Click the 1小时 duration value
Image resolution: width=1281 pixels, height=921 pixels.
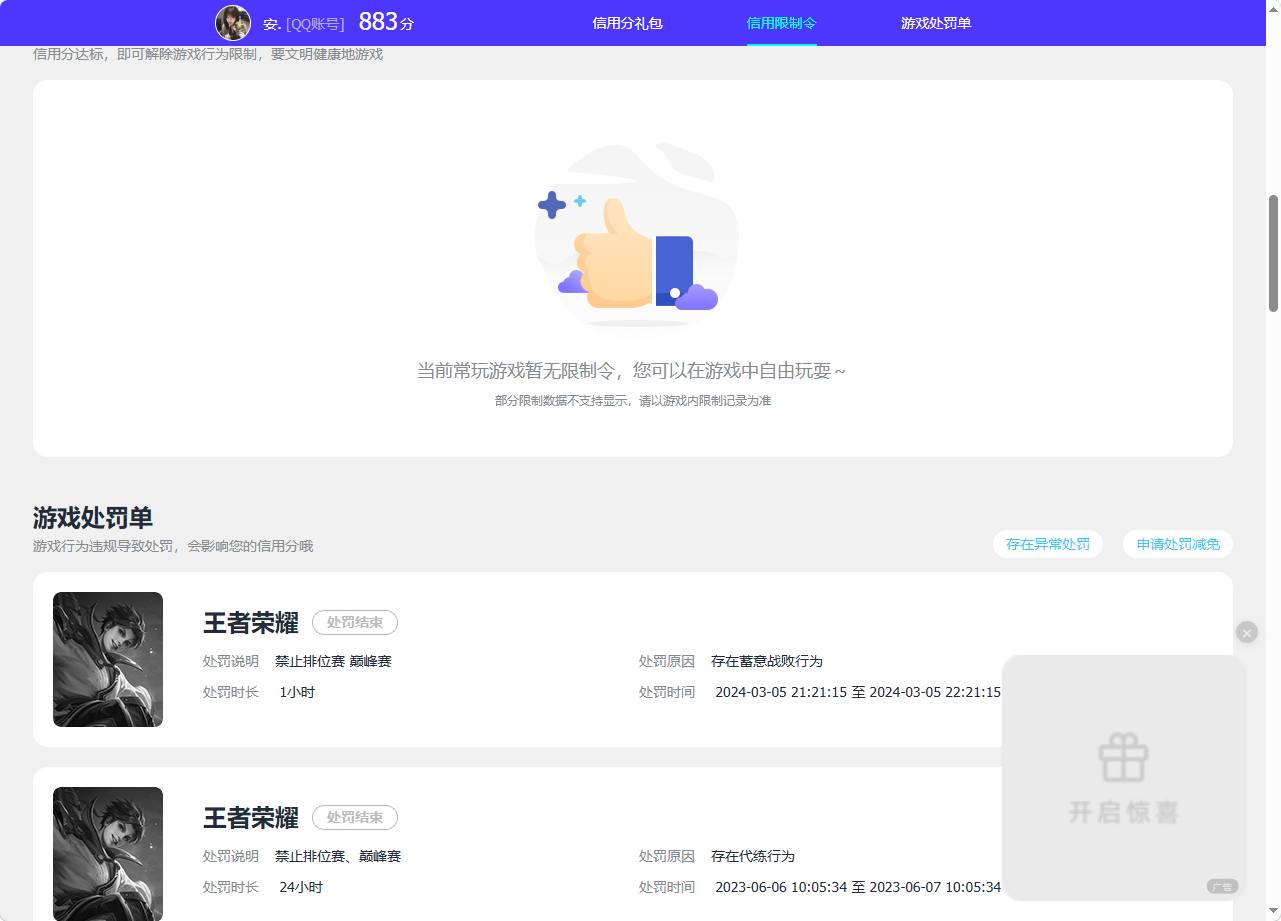tap(297, 692)
